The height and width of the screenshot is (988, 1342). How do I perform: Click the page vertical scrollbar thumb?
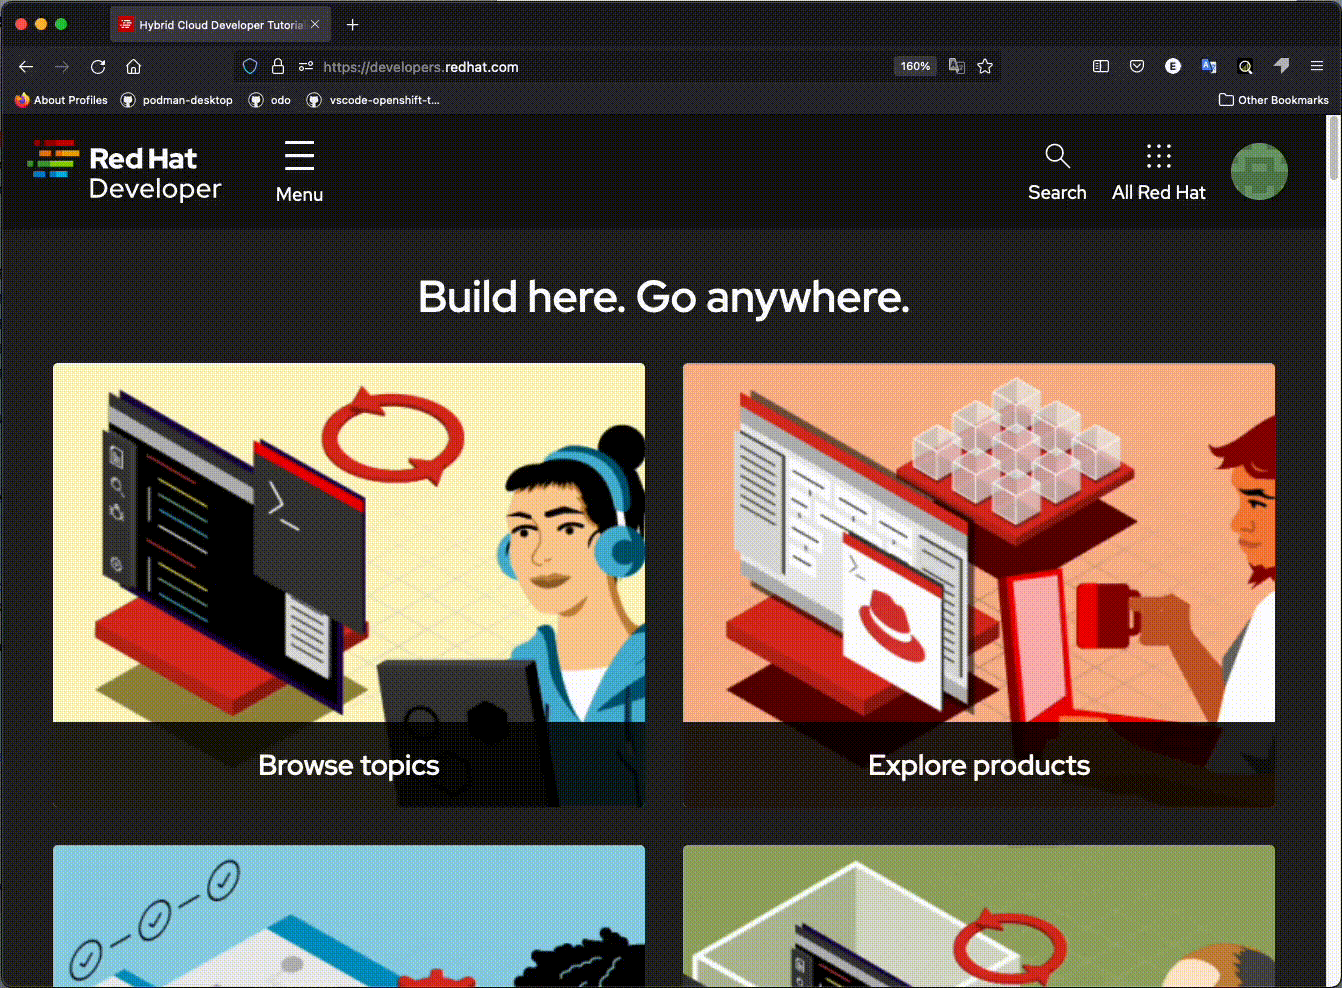(x=1333, y=148)
